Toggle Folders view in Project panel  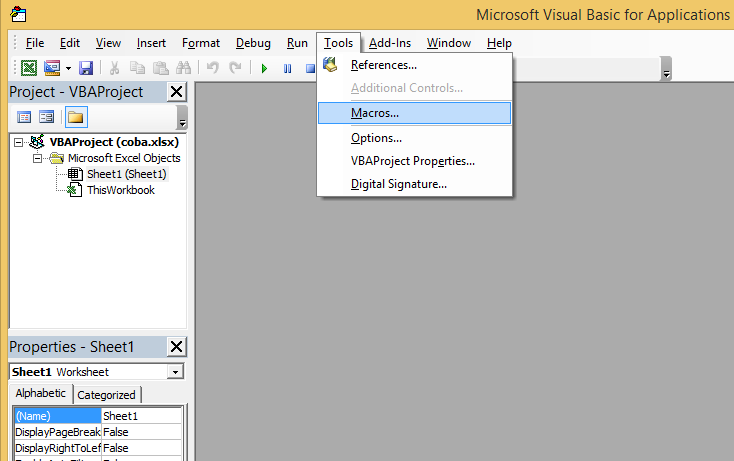click(x=76, y=117)
